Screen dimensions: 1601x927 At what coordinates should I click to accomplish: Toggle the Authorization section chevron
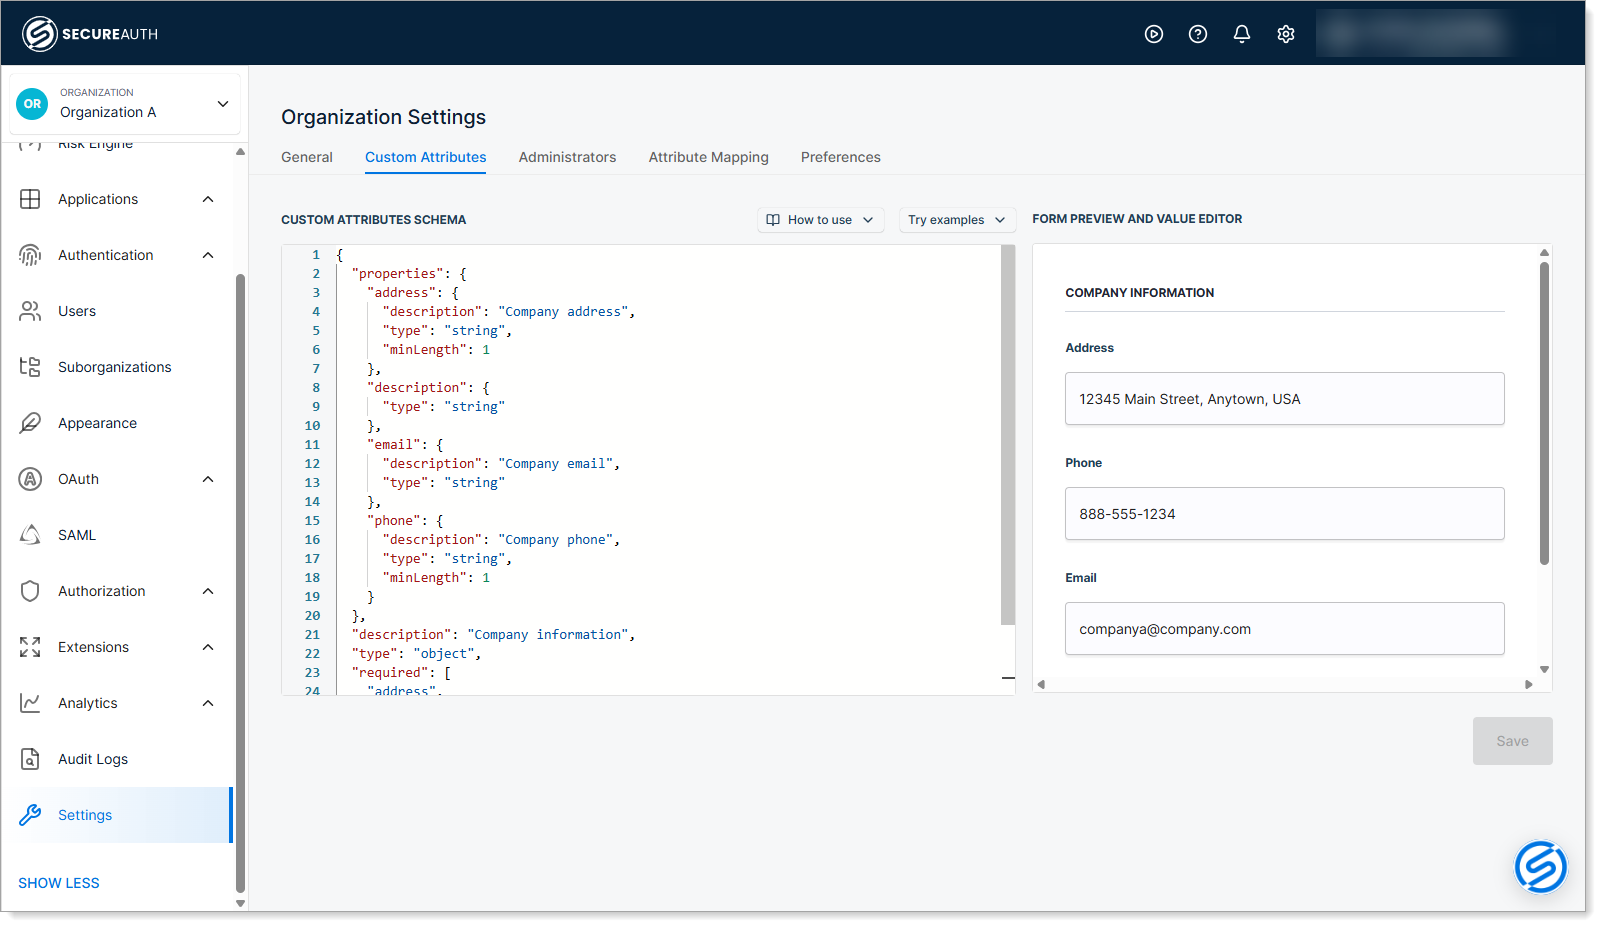coord(208,591)
